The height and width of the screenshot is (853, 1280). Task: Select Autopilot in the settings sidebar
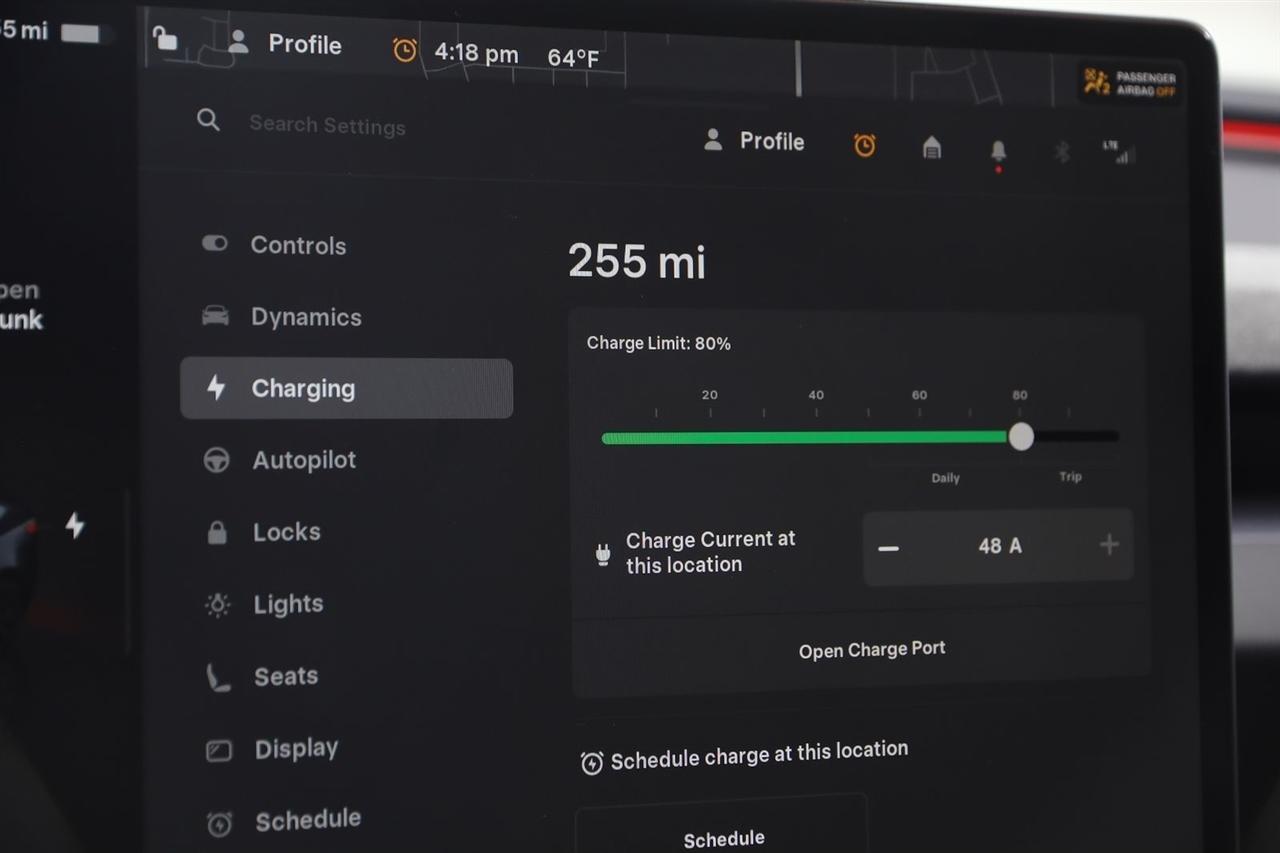click(x=303, y=460)
